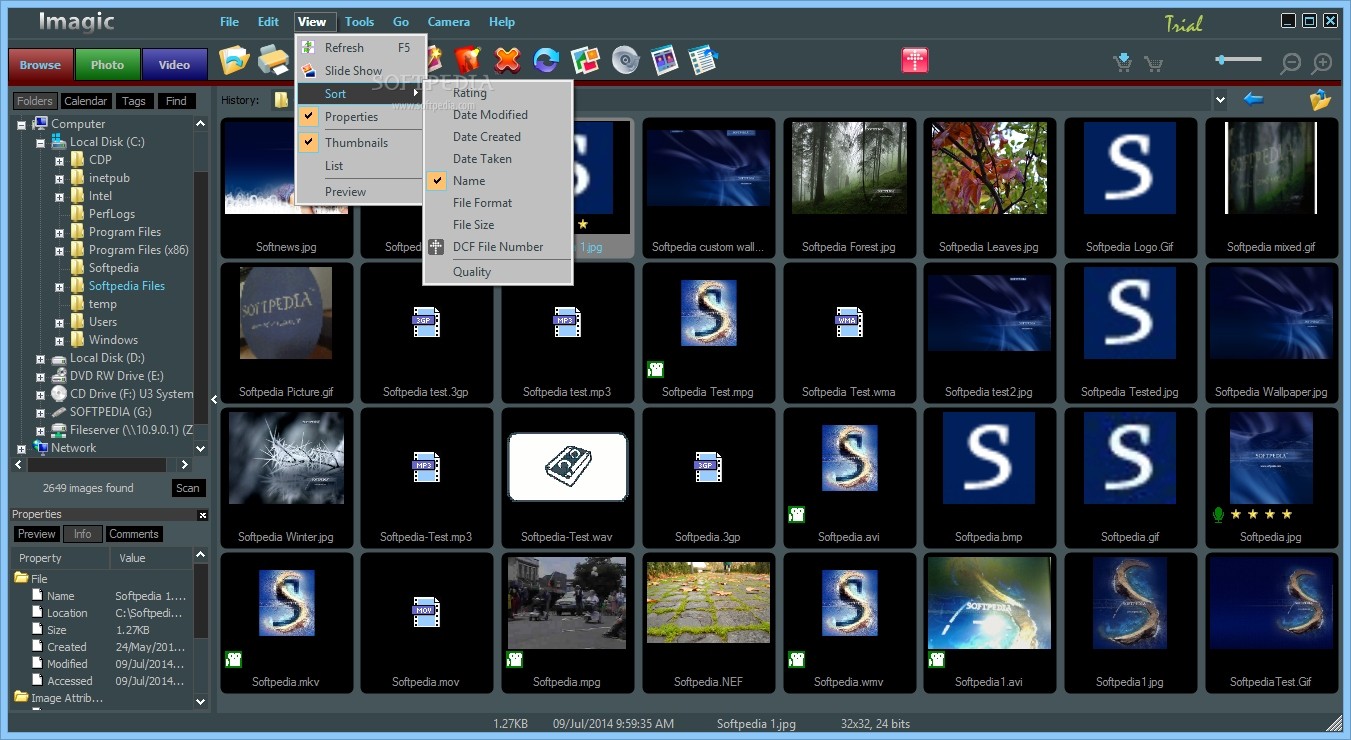Image resolution: width=1351 pixels, height=740 pixels.
Task: Switch to Video mode
Action: tap(175, 65)
